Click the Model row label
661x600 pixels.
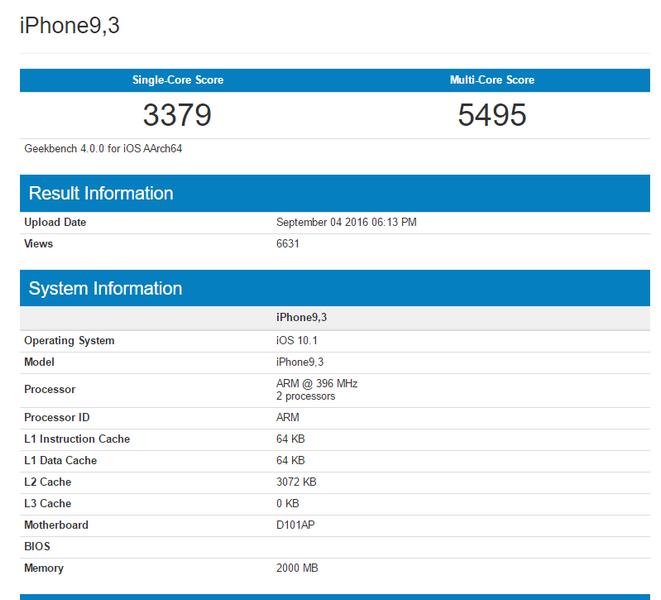point(39,362)
